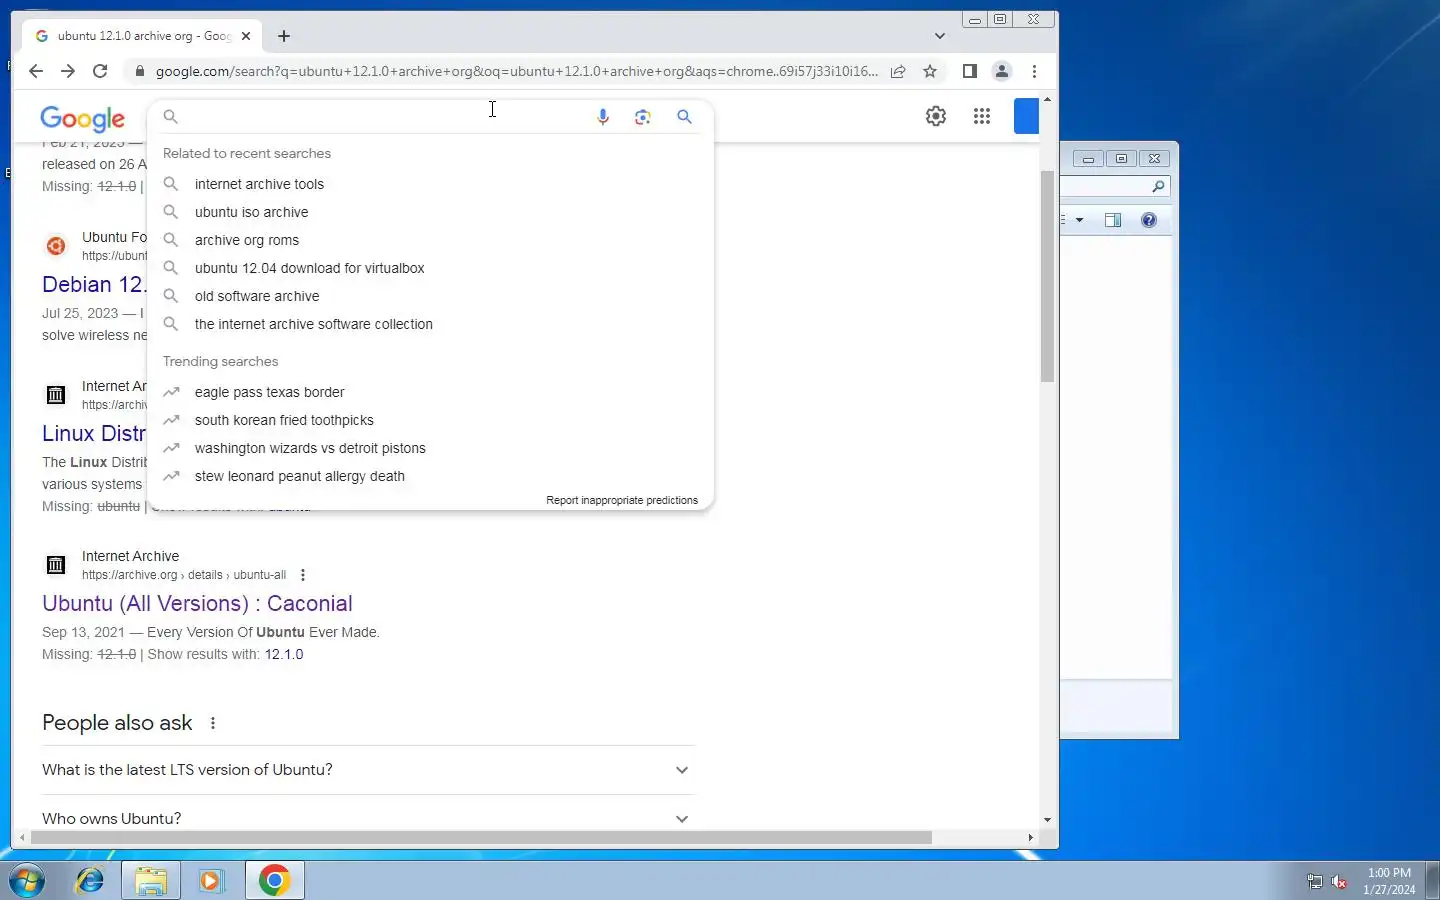1440x900 pixels.
Task: Click the Ubuntu Forums favicon icon
Action: pos(56,246)
